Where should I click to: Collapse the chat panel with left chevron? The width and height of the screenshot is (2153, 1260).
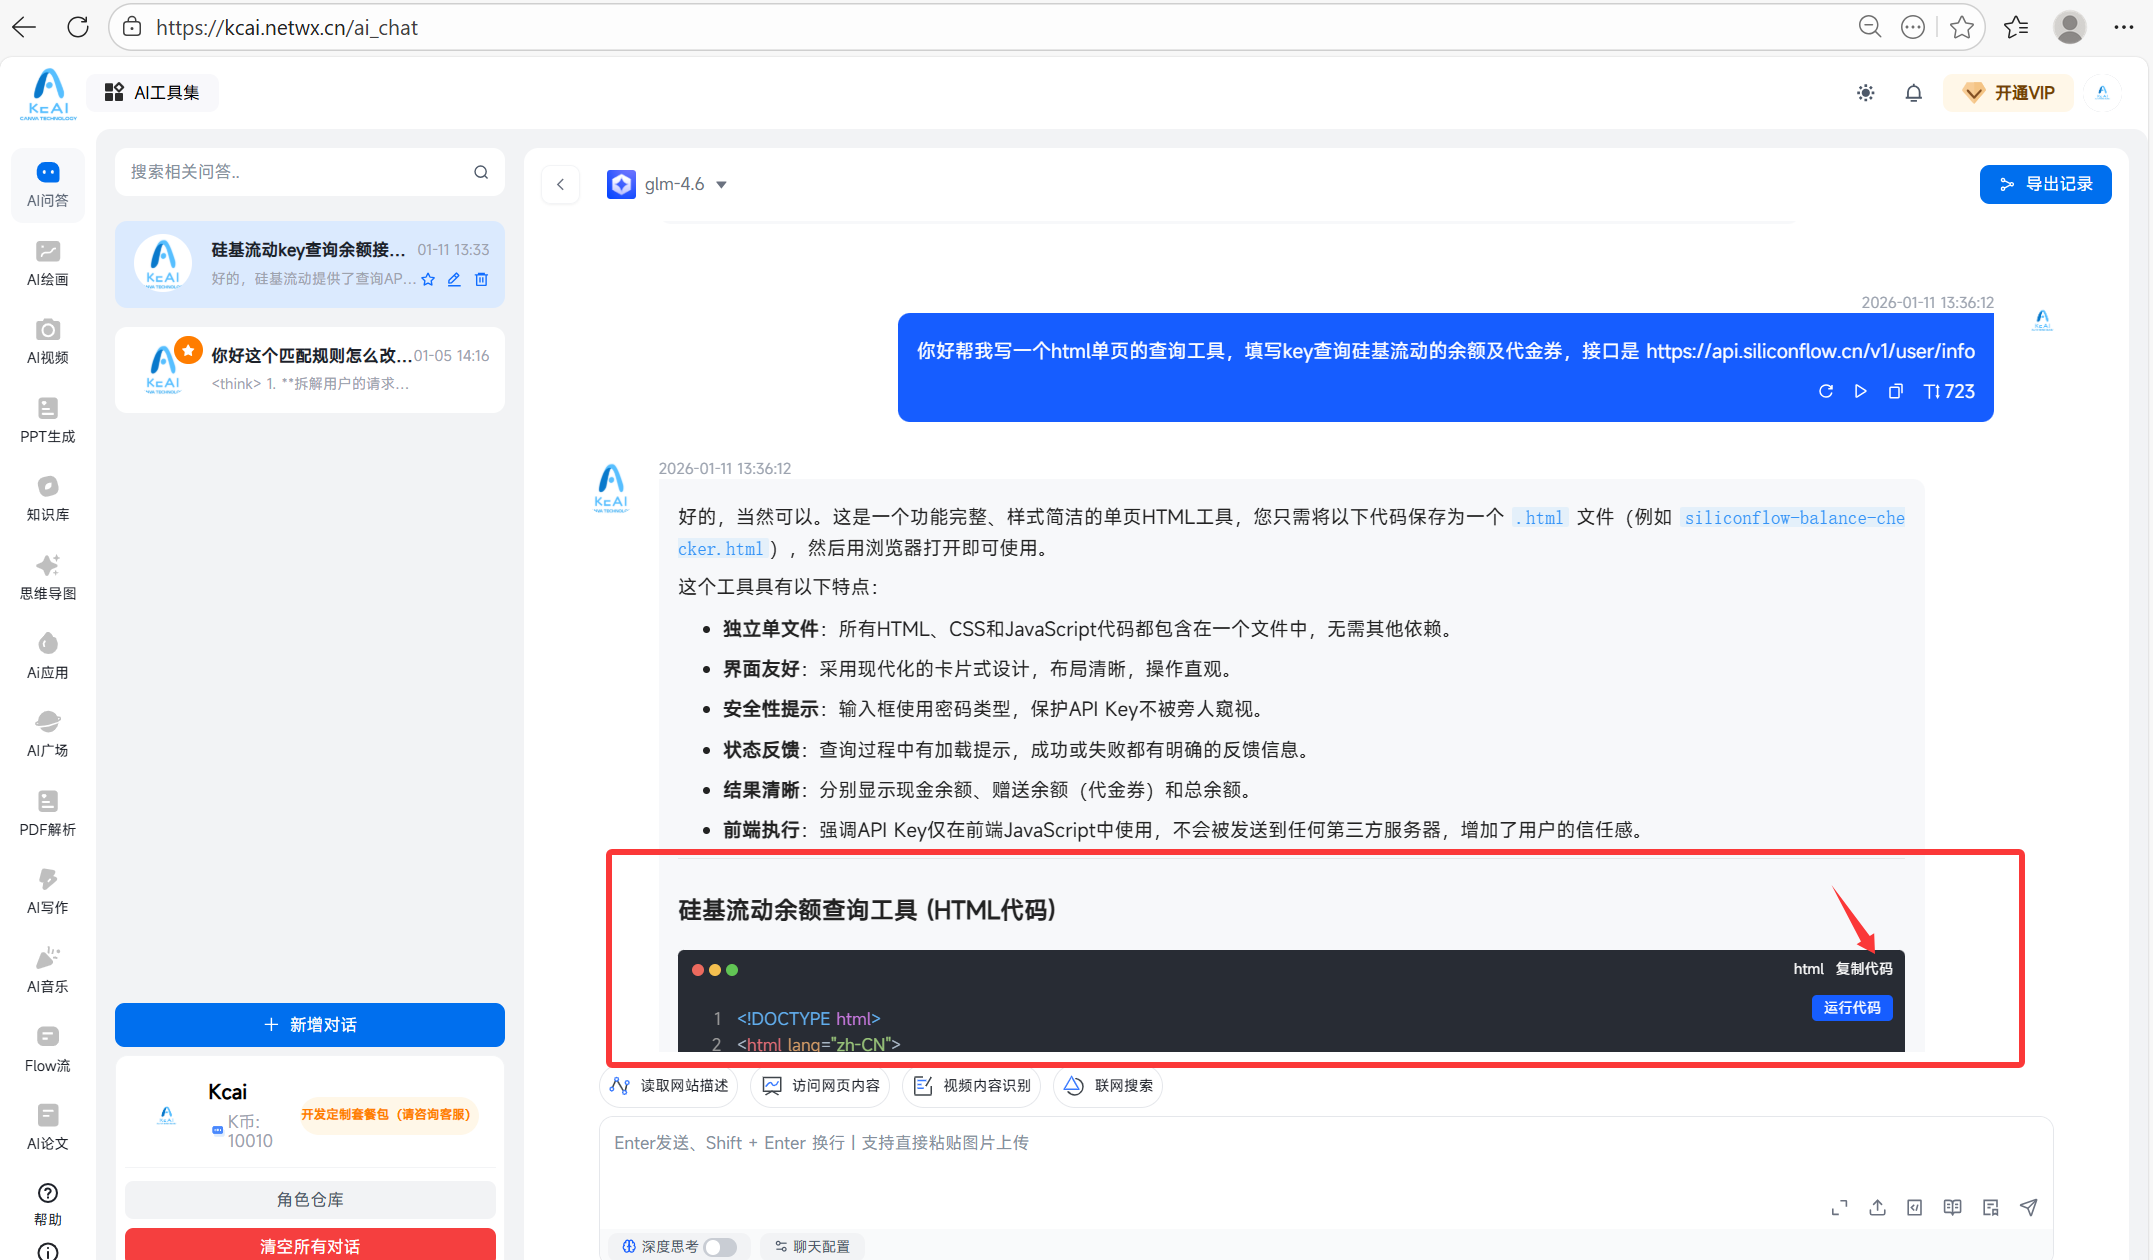560,184
